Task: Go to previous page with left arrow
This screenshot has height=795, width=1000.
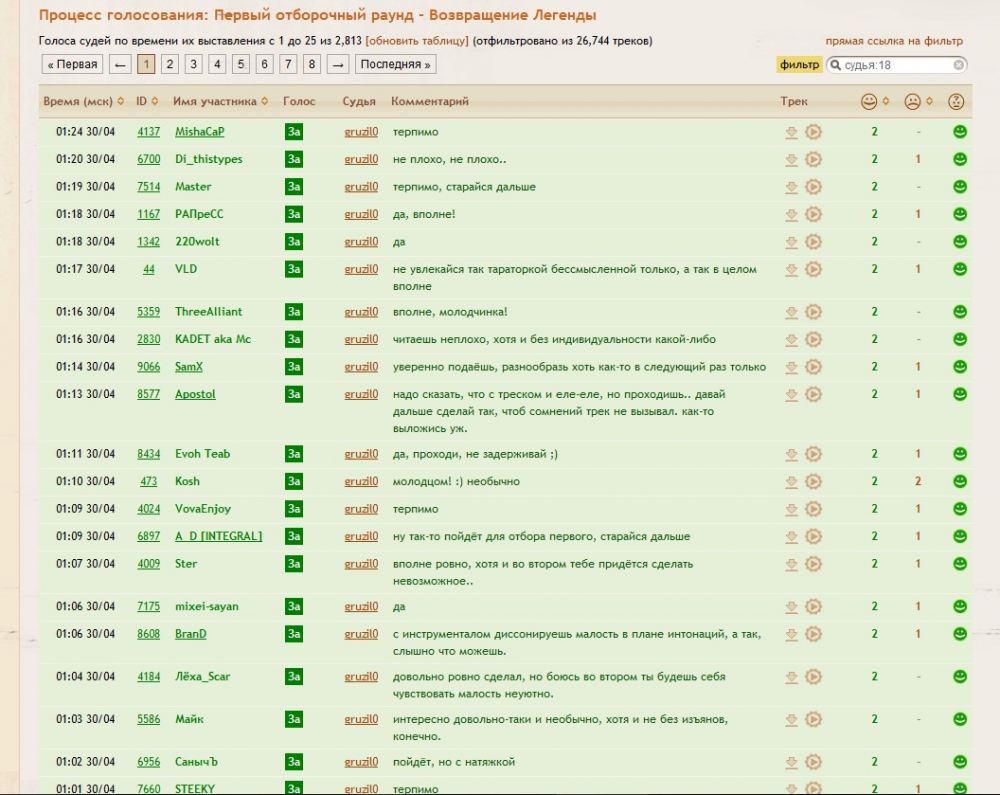Action: (120, 64)
